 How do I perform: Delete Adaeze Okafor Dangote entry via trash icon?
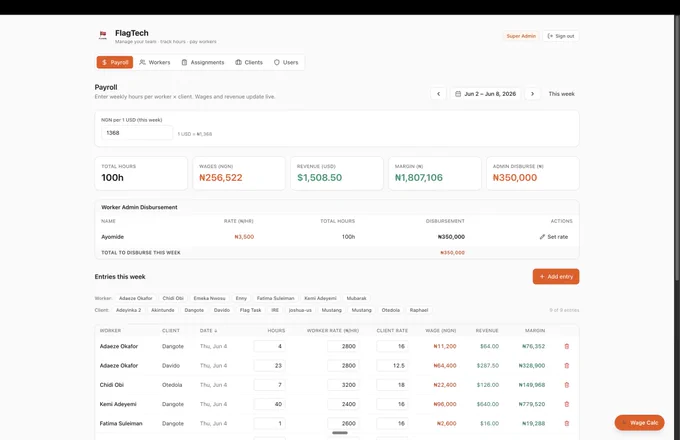[x=566, y=346]
